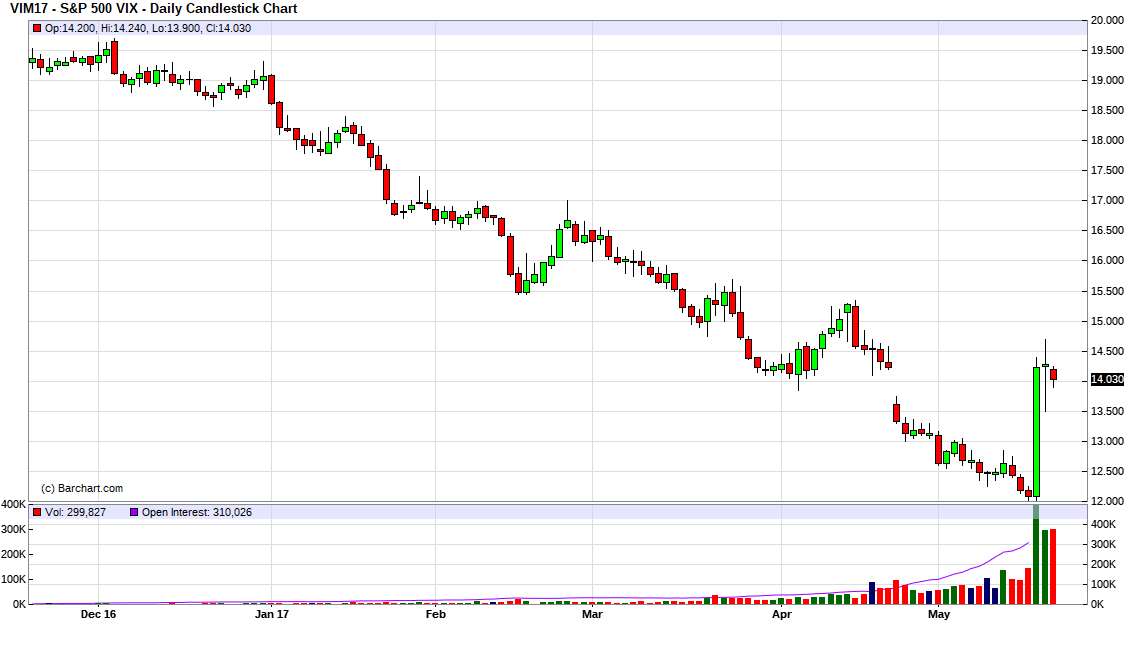1129x645 pixels.
Task: Click the right open interest axis 300K label
Action: pos(1103,545)
